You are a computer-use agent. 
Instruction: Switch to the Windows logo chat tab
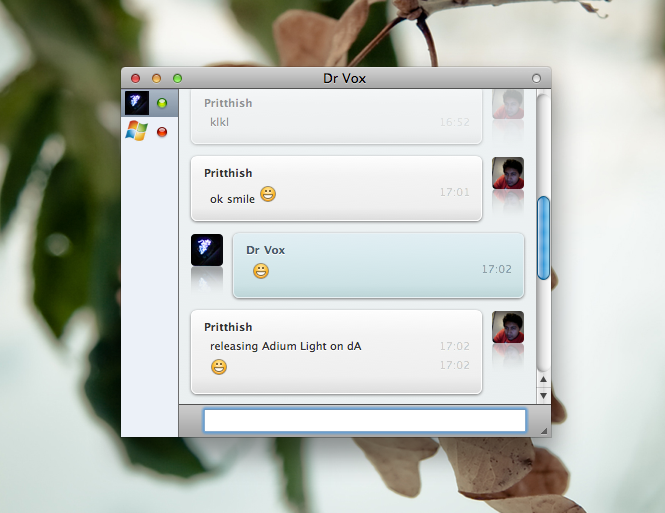pos(137,131)
